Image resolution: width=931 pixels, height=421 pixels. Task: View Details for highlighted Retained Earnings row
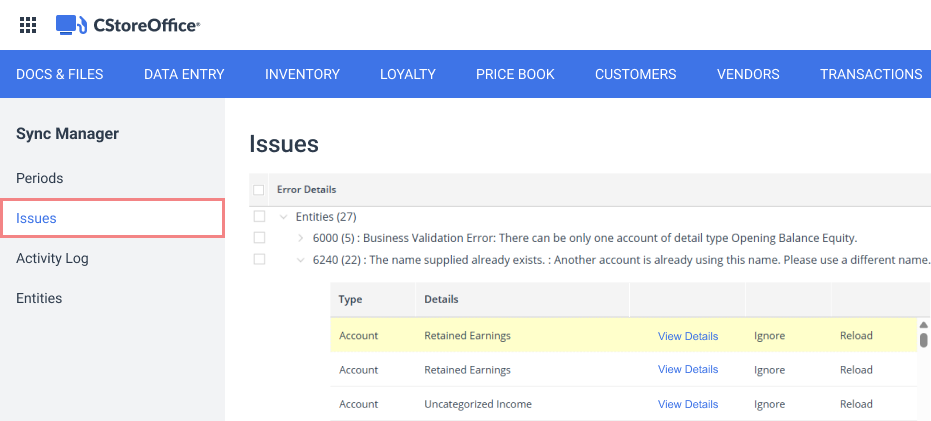click(x=688, y=336)
